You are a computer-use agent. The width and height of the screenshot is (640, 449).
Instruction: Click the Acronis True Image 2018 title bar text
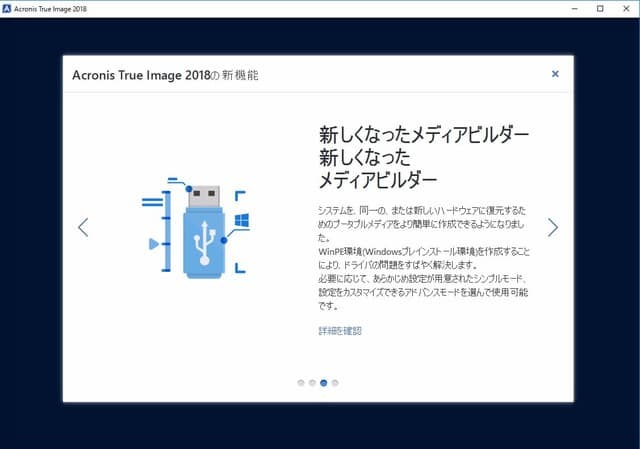click(58, 8)
